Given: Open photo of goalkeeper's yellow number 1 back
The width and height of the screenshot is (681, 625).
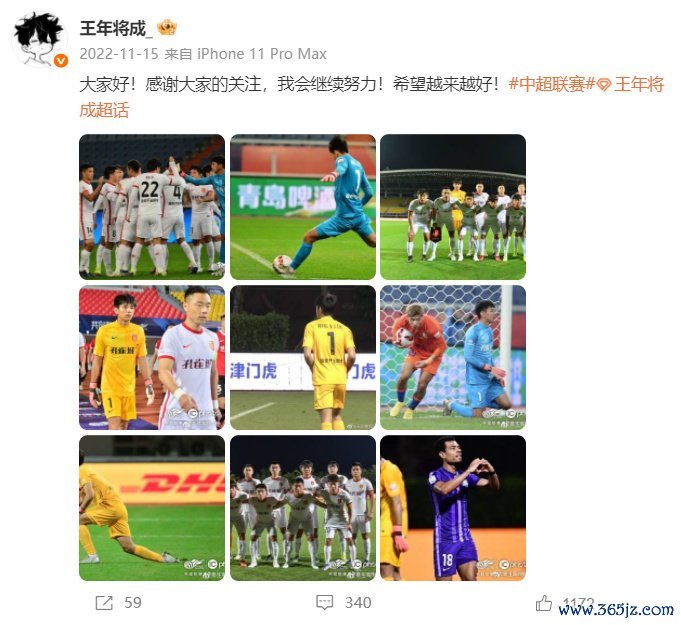Looking at the screenshot, I should pyautogui.click(x=303, y=357).
